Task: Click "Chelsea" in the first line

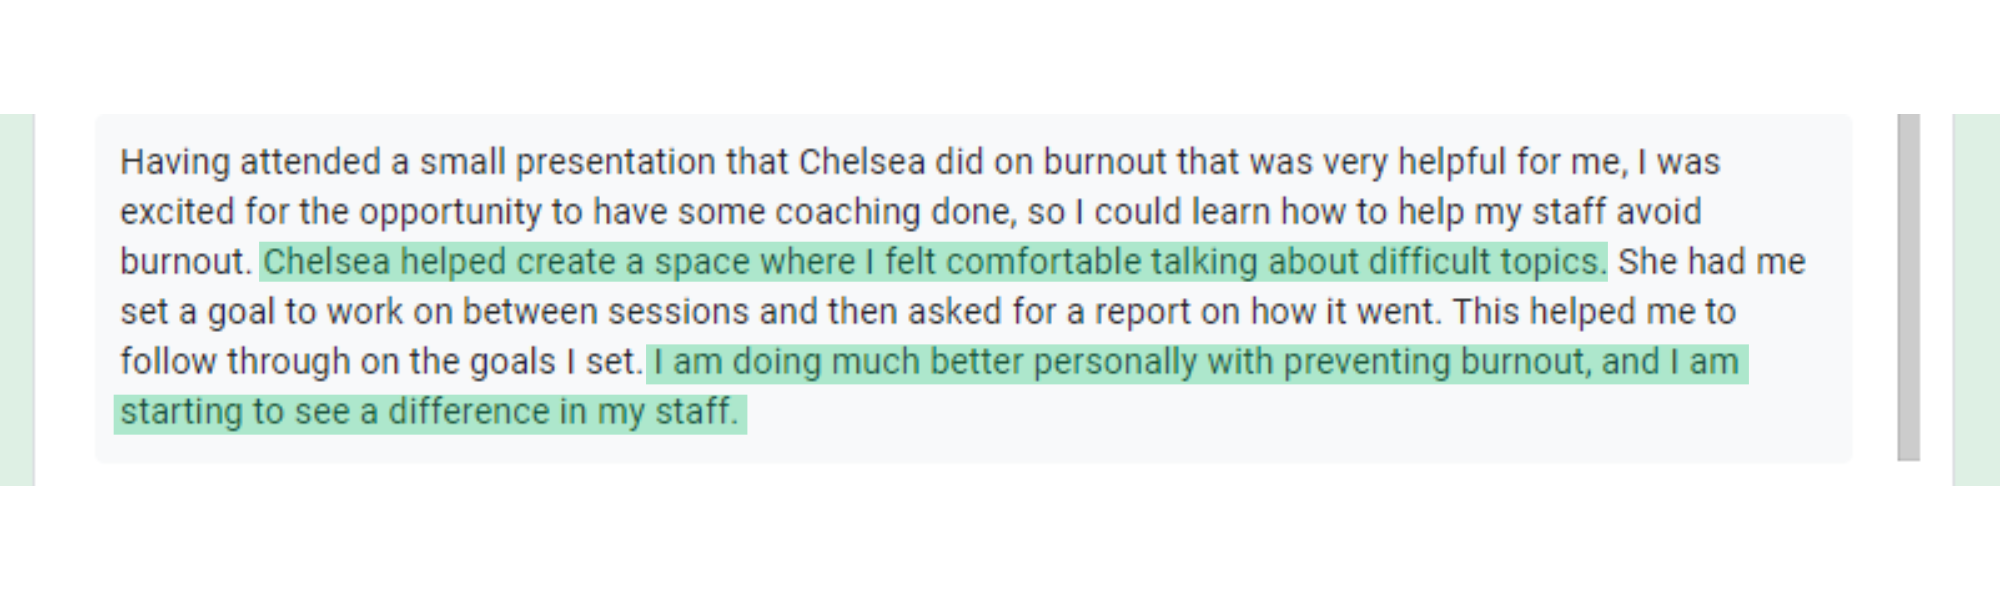Action: [x=862, y=162]
